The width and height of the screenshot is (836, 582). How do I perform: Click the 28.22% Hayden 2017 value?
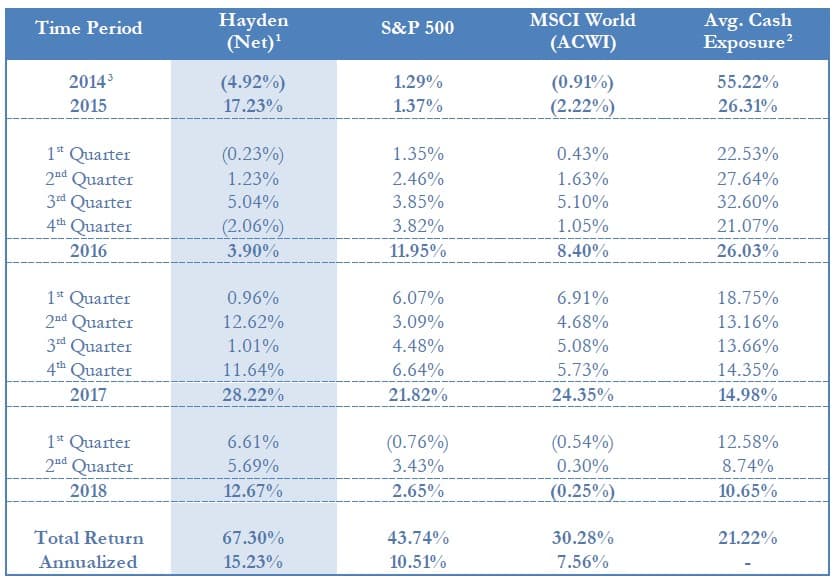point(254,395)
